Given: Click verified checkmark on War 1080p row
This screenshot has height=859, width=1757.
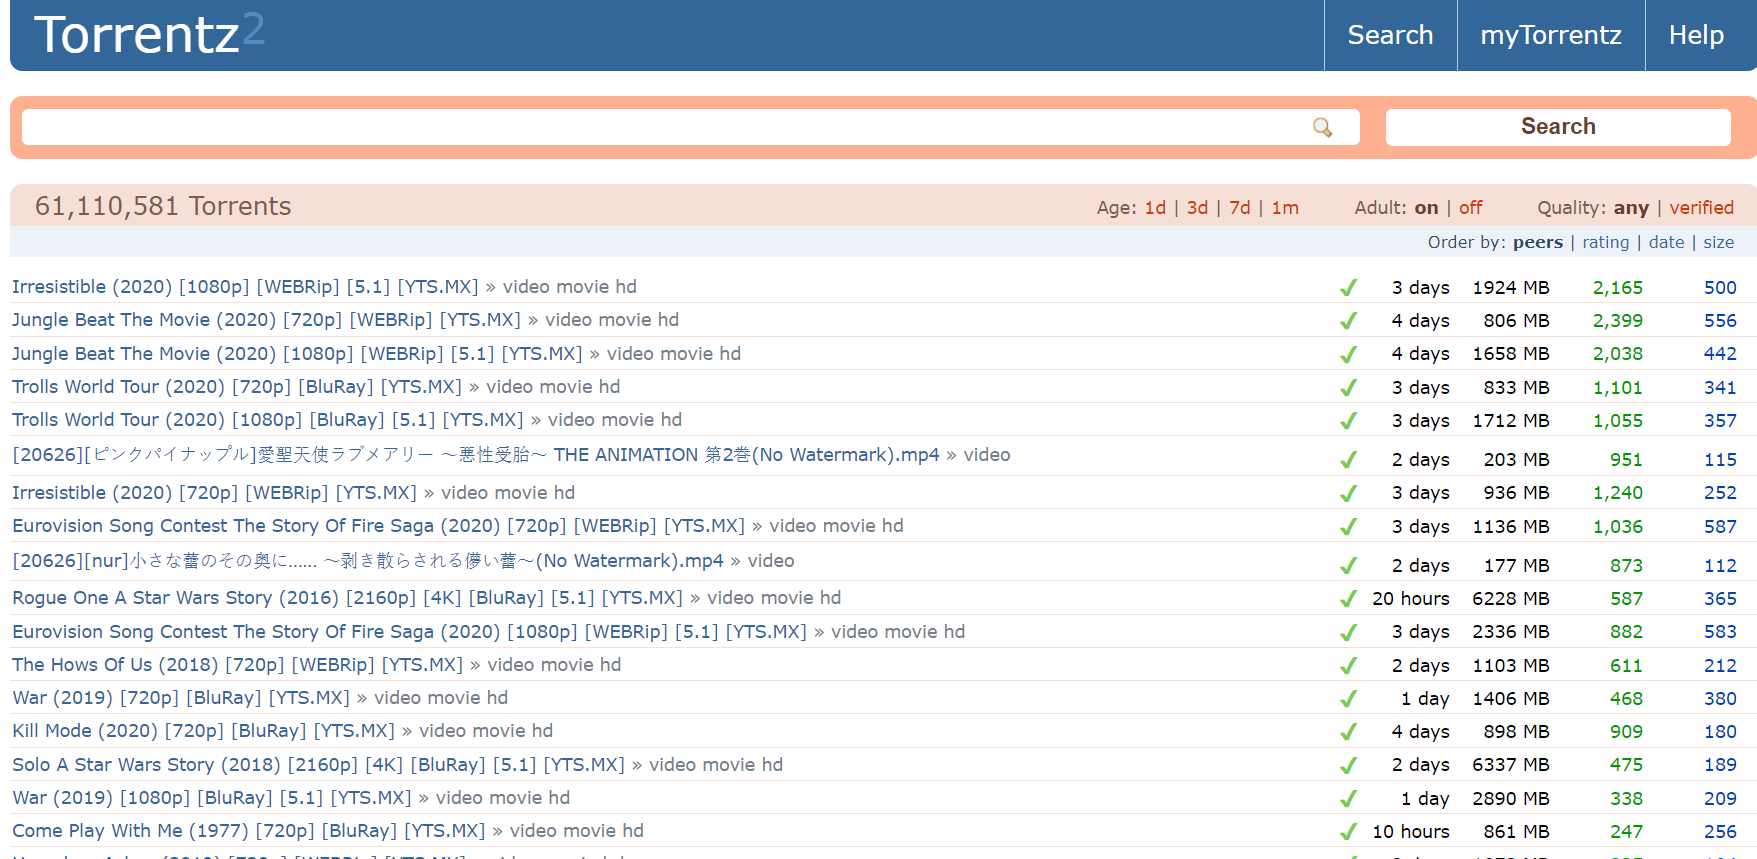Looking at the screenshot, I should [1348, 799].
